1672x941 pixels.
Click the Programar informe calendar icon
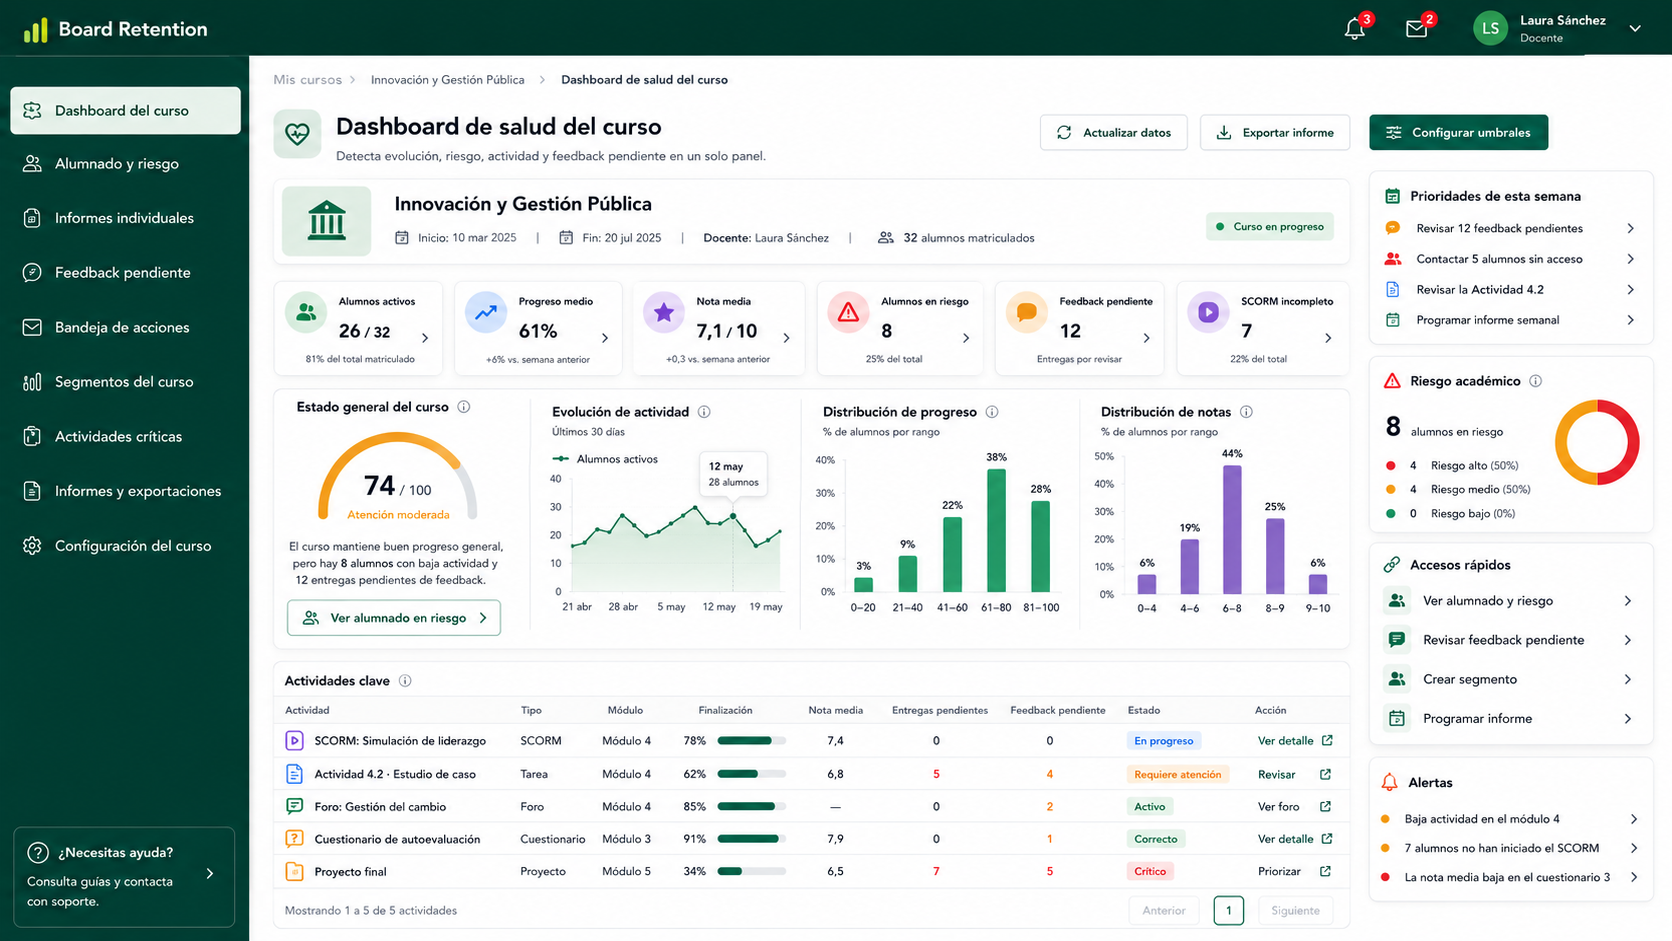pyautogui.click(x=1397, y=719)
